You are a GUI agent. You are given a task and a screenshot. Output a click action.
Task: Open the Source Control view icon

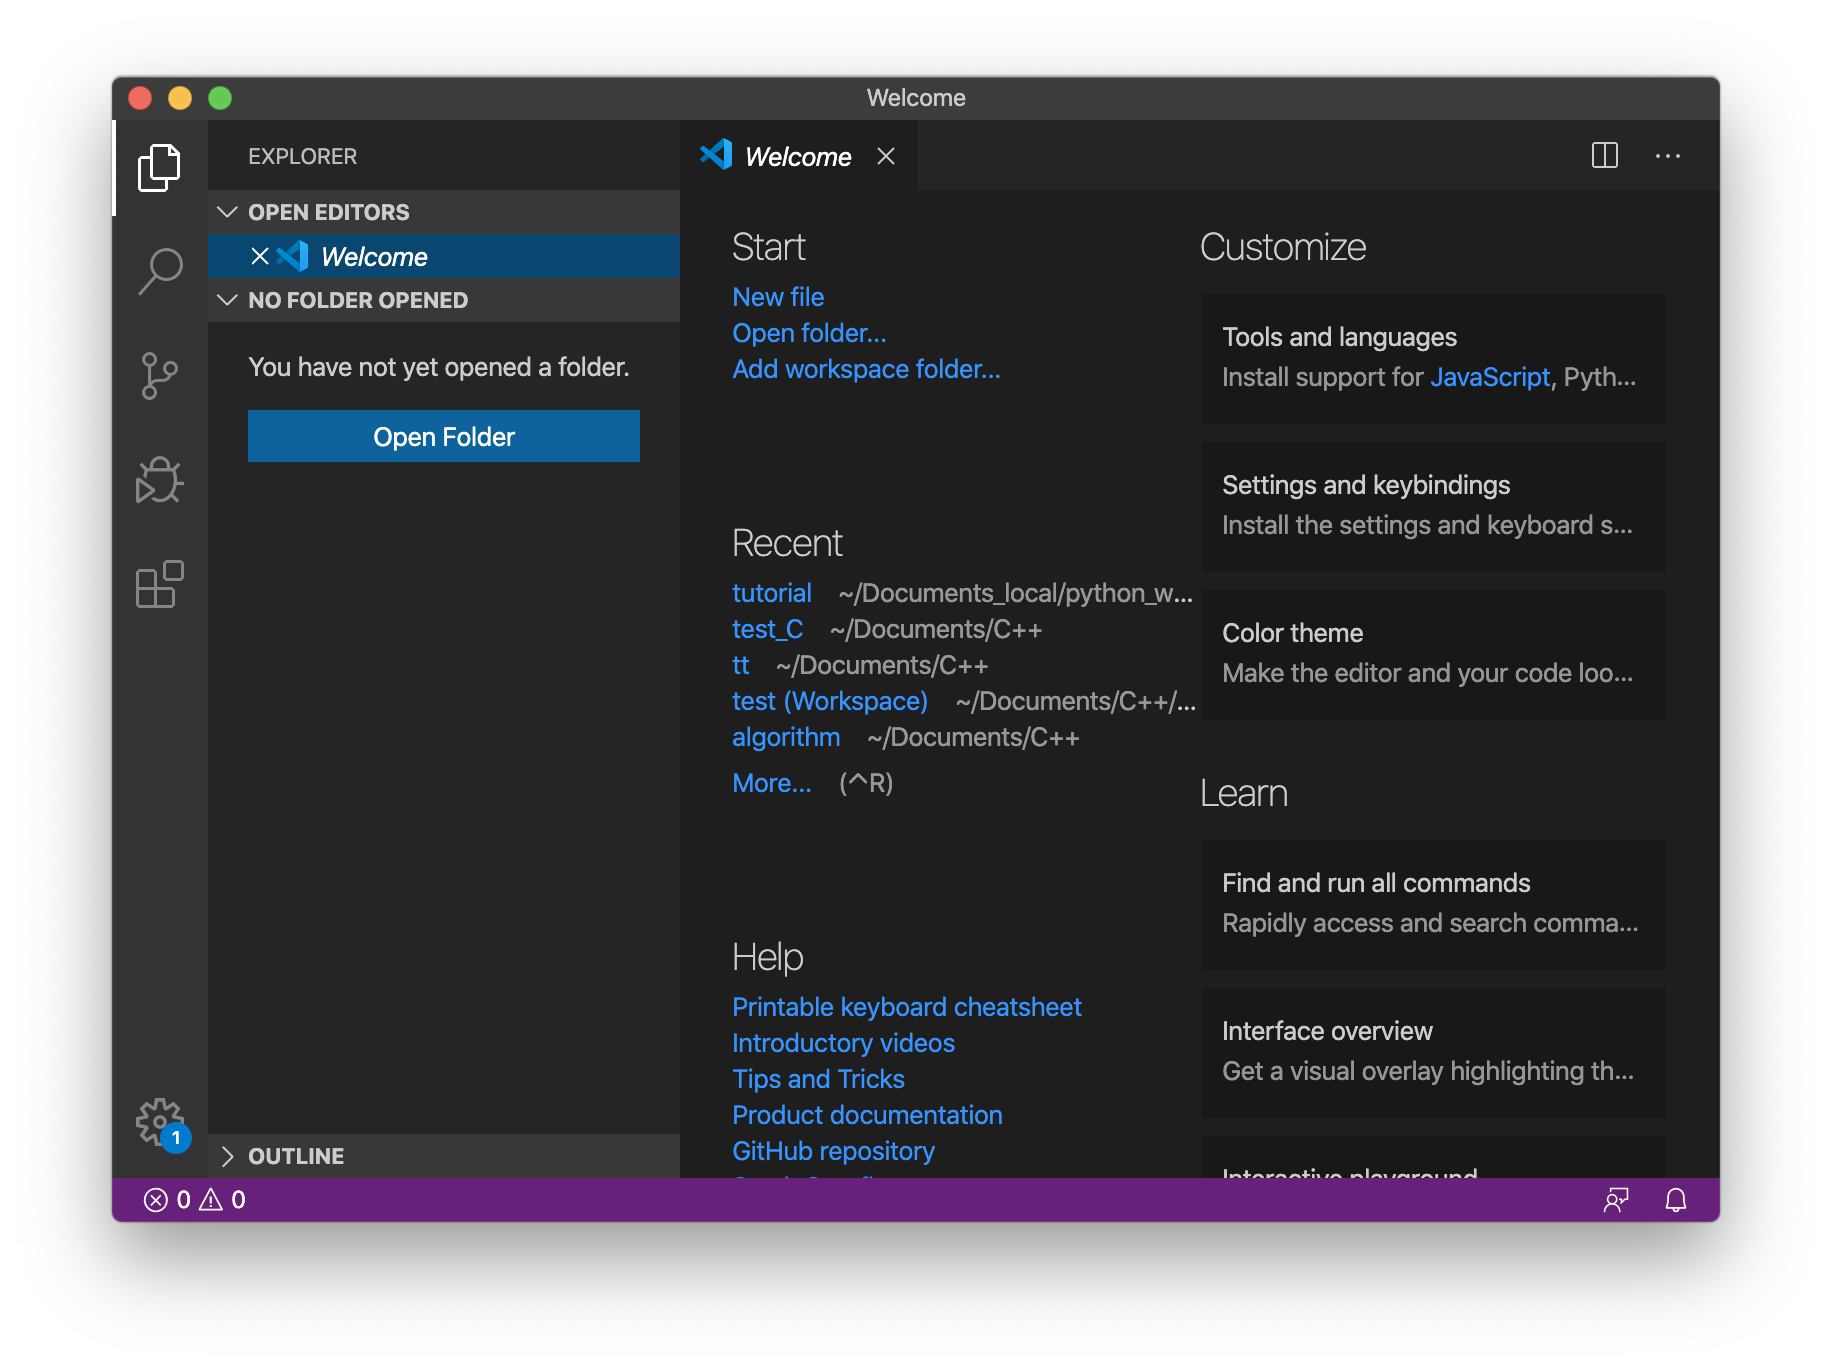tap(159, 376)
